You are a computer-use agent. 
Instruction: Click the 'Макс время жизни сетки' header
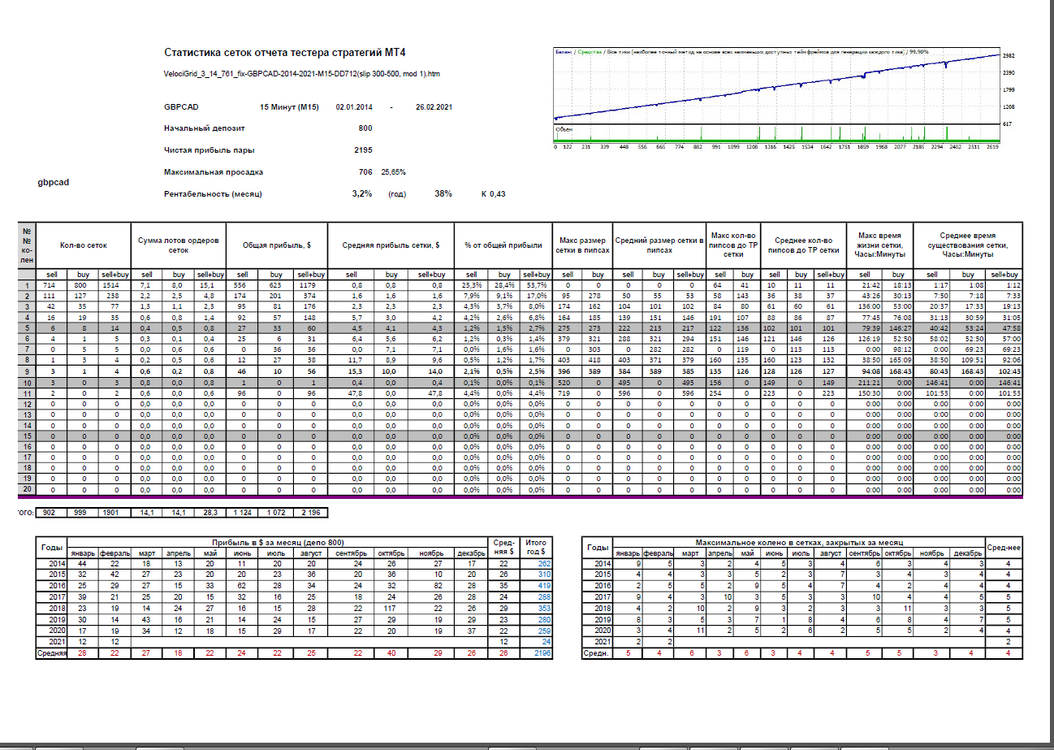pyautogui.click(x=880, y=246)
